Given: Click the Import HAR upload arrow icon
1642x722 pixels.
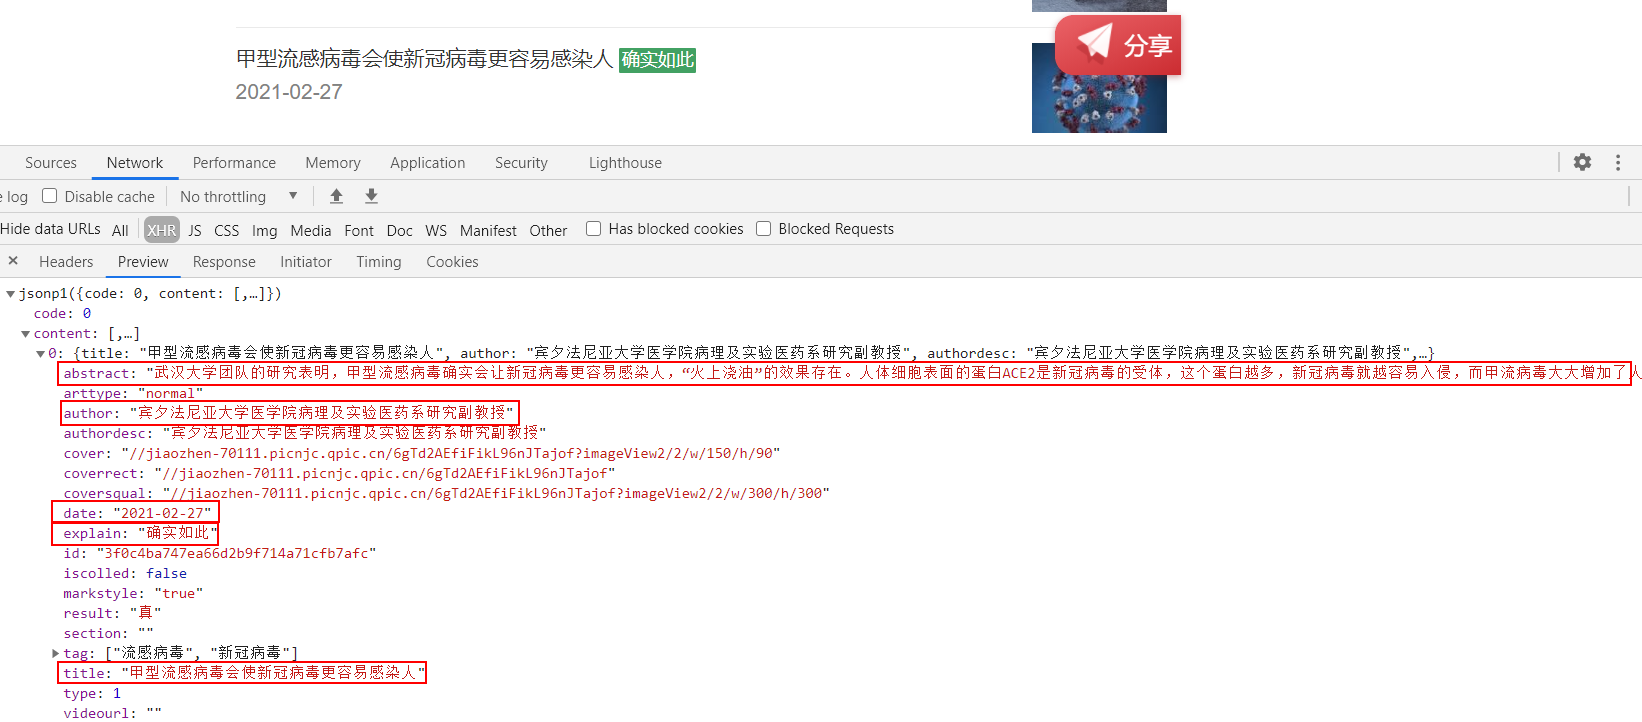Looking at the screenshot, I should click(x=336, y=196).
